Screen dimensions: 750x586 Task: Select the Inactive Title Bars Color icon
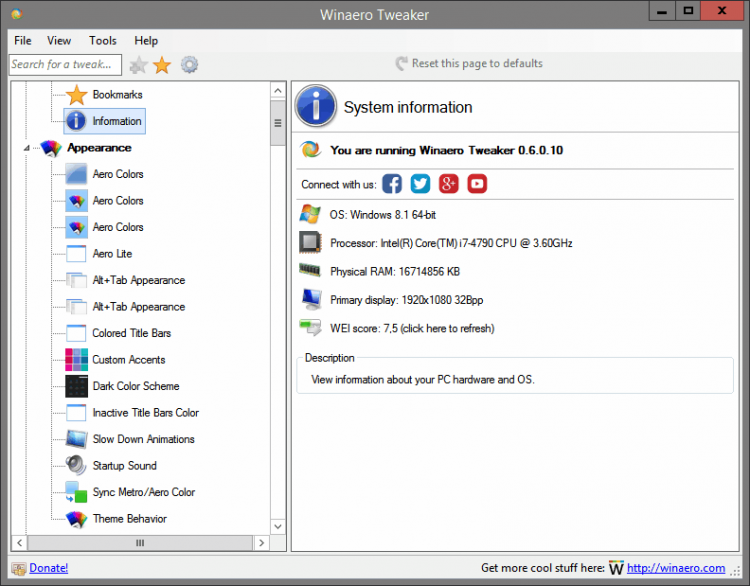tap(77, 412)
